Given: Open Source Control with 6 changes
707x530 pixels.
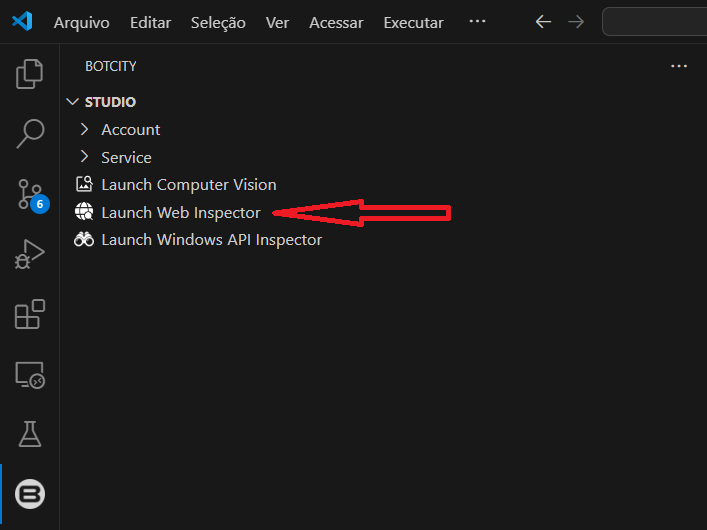Looking at the screenshot, I should point(30,194).
